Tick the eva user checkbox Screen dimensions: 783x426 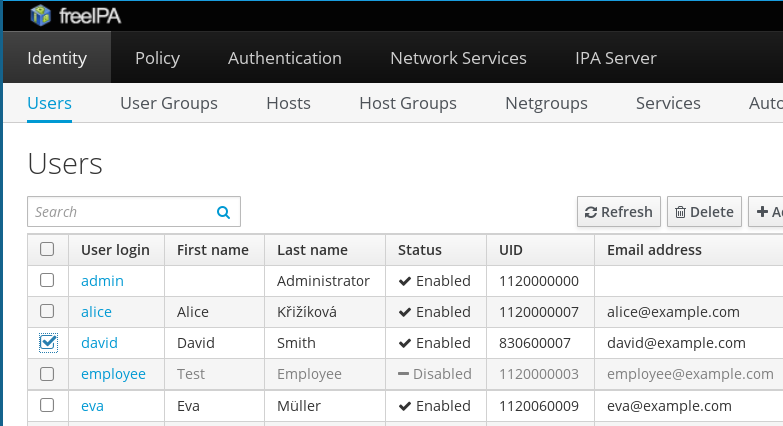point(47,406)
